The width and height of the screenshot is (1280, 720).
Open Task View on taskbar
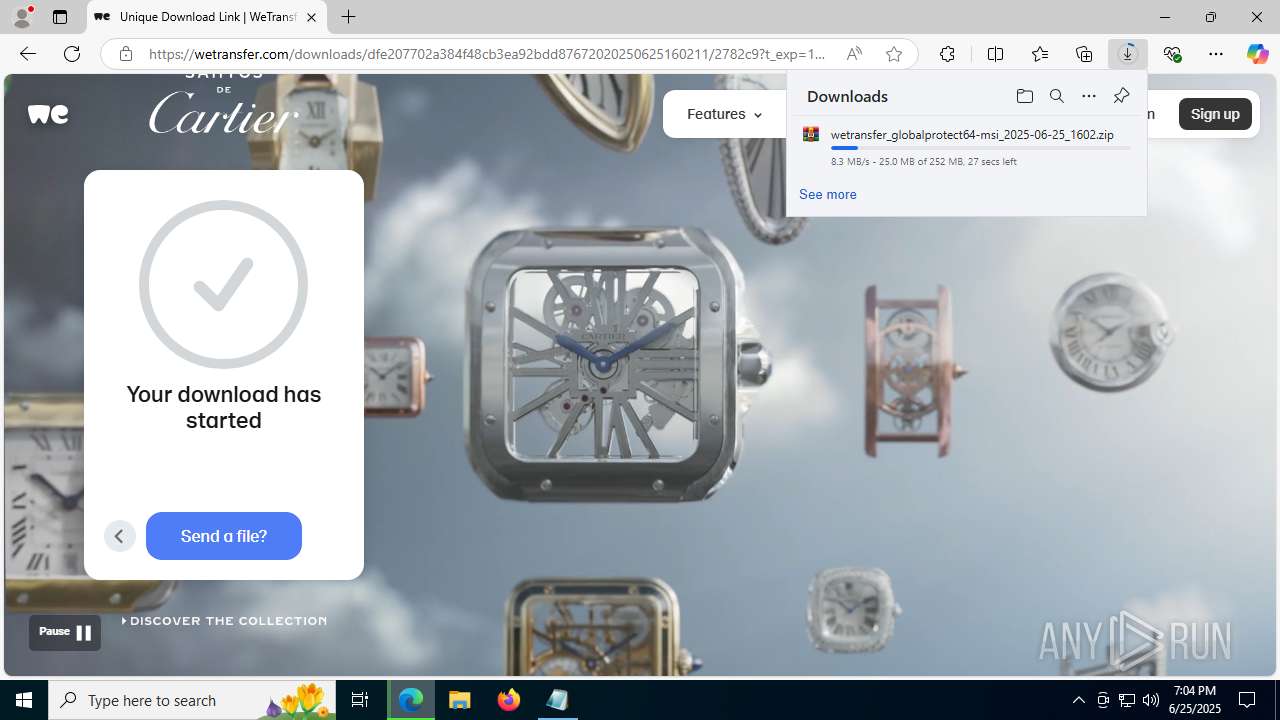[360, 700]
